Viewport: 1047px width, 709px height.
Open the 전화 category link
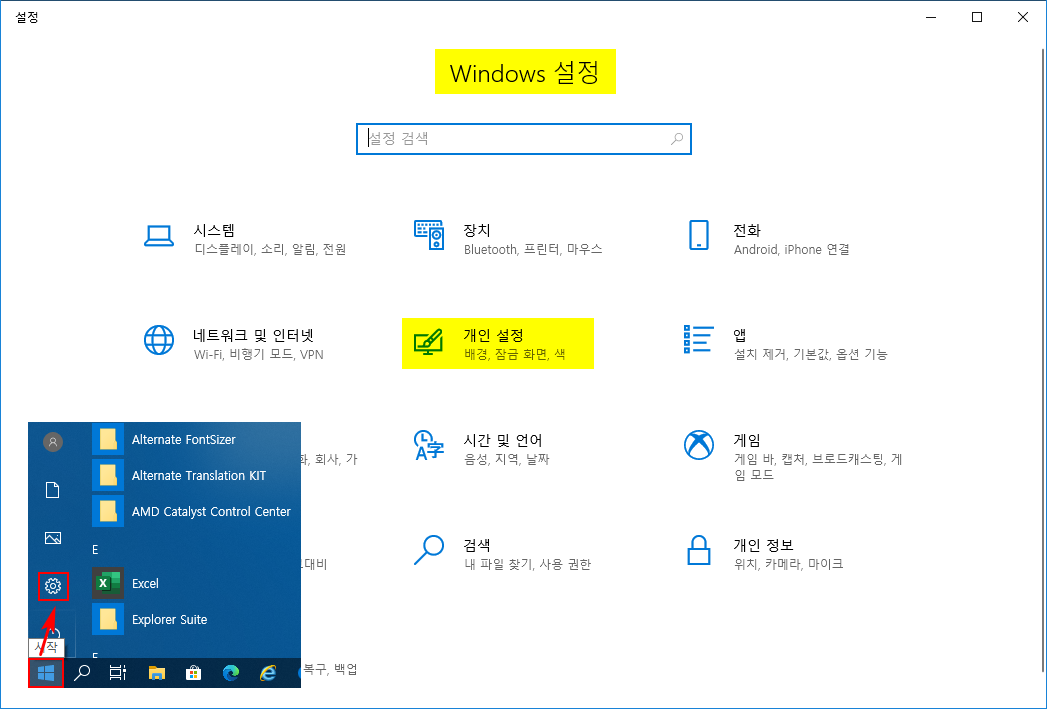[747, 230]
